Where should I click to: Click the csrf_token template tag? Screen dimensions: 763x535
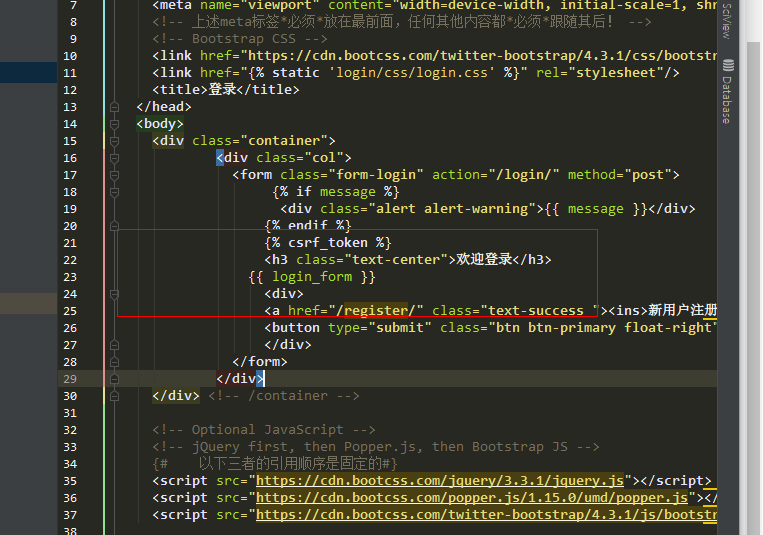(x=328, y=243)
